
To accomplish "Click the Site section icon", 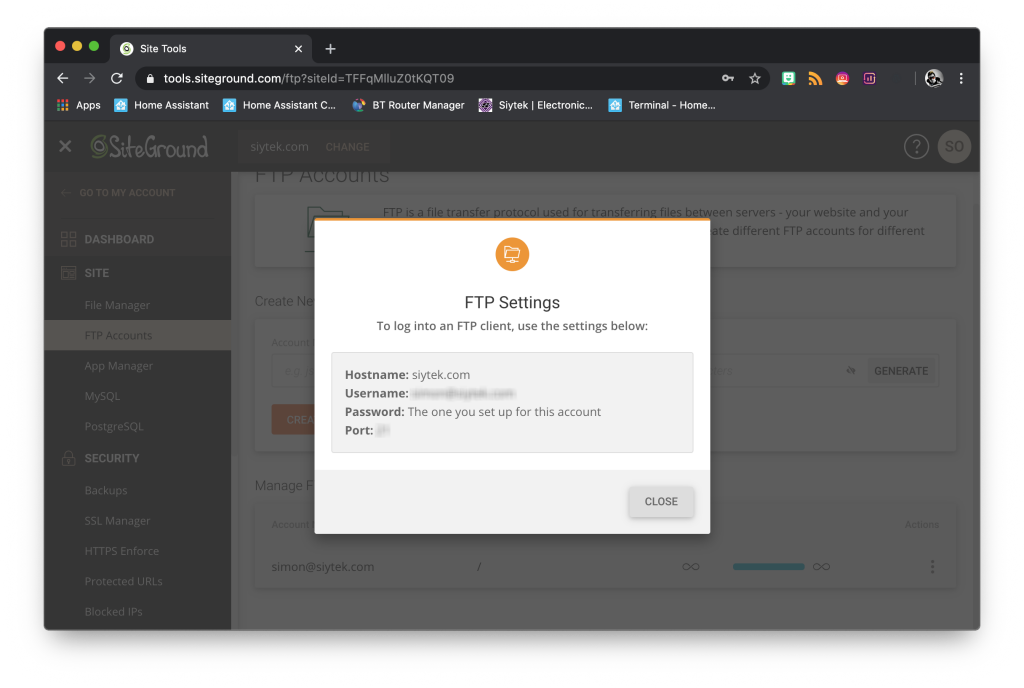I will pos(69,273).
